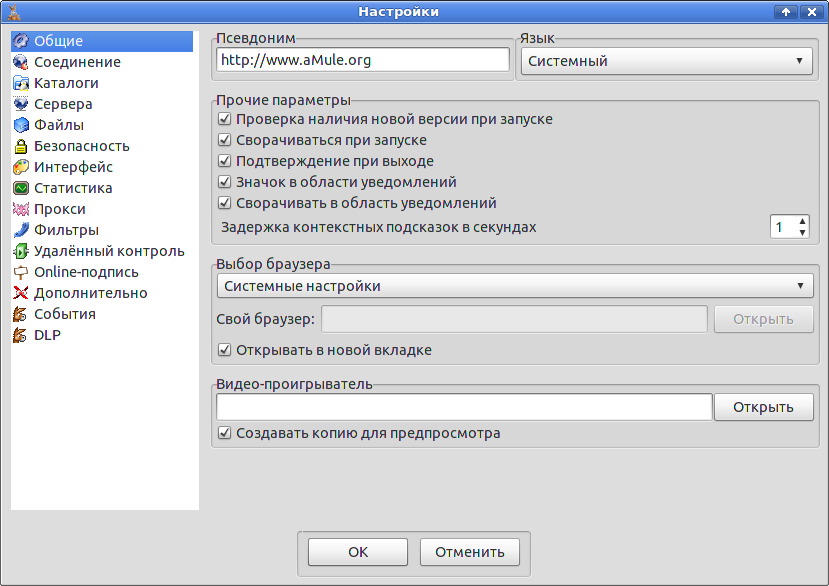
Task: Click the Прокси icon
Action: point(21,209)
